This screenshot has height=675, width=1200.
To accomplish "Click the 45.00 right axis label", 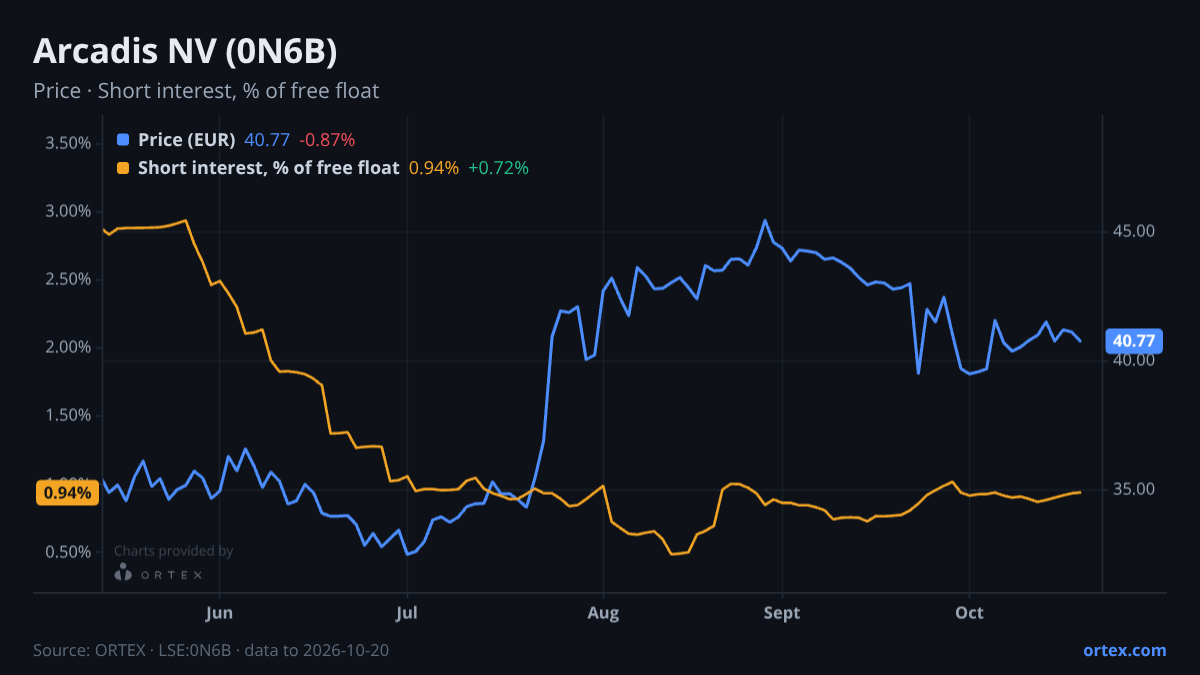I will (x=1134, y=231).
